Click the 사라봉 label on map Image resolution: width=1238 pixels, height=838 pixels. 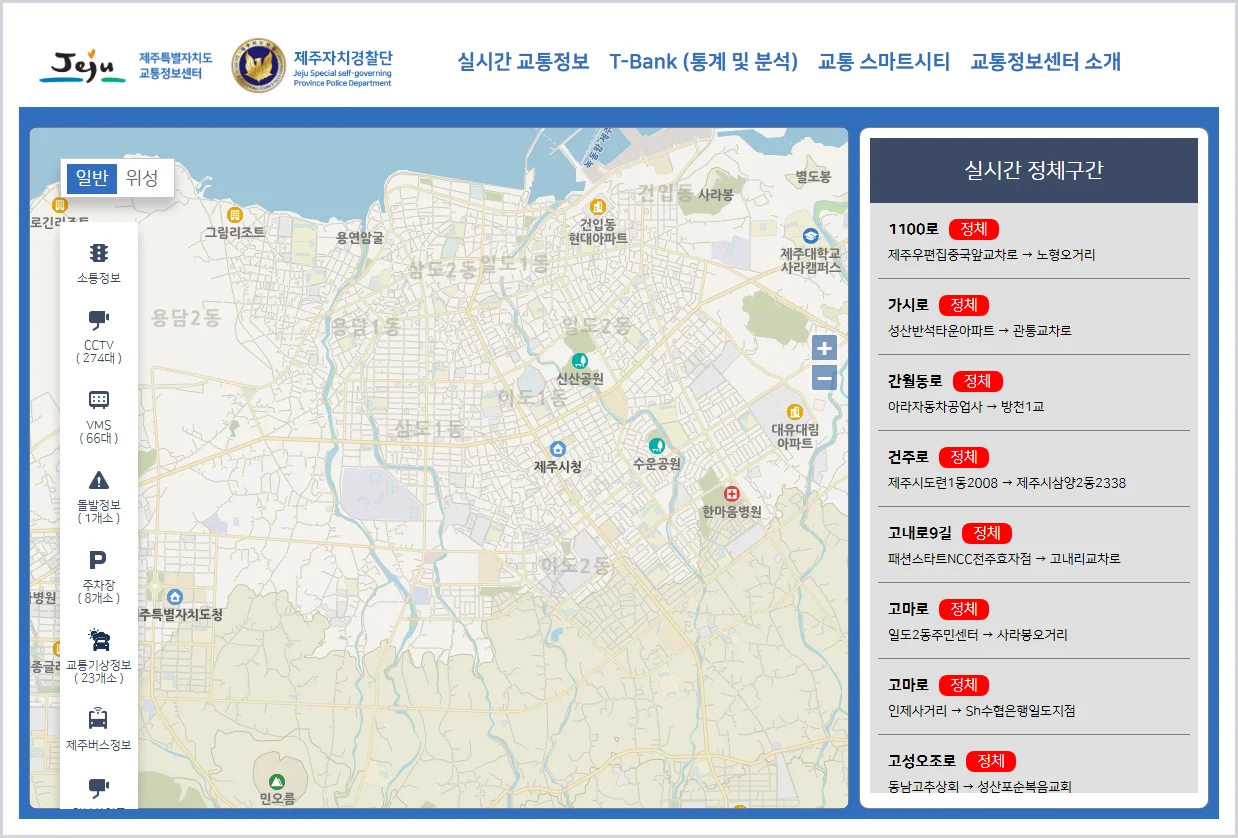(715, 194)
